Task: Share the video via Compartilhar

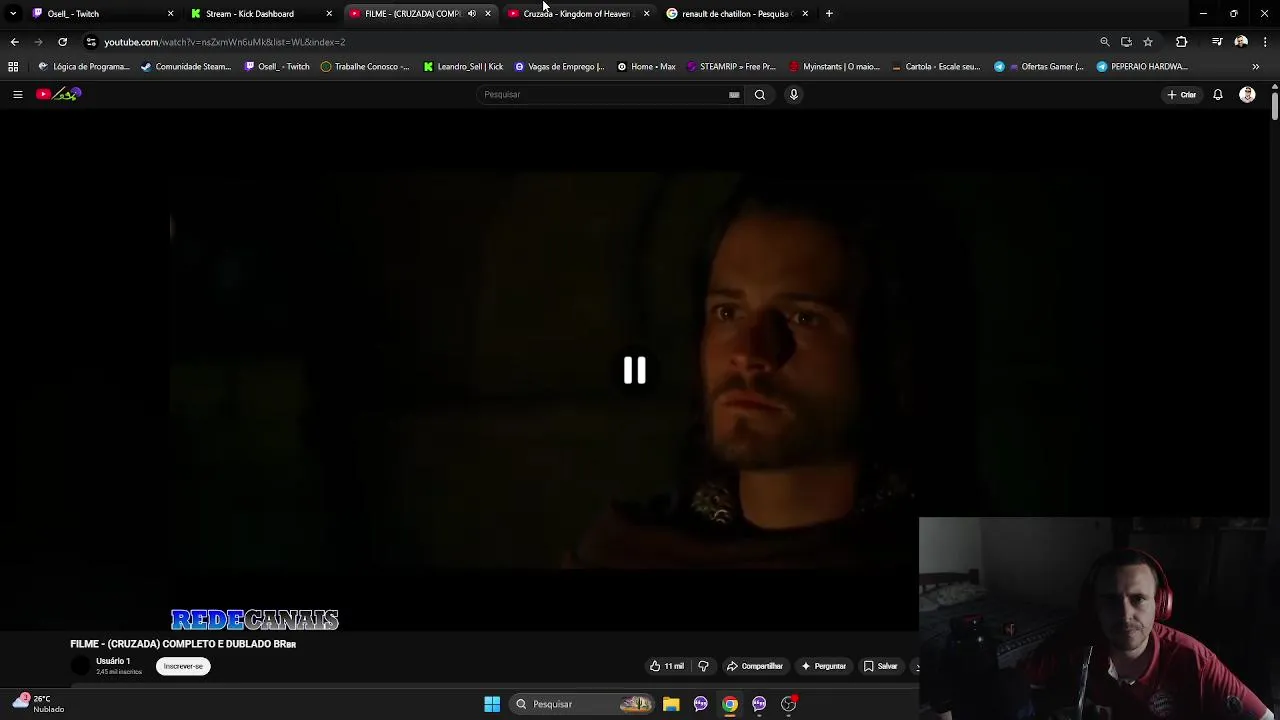Action: [755, 666]
